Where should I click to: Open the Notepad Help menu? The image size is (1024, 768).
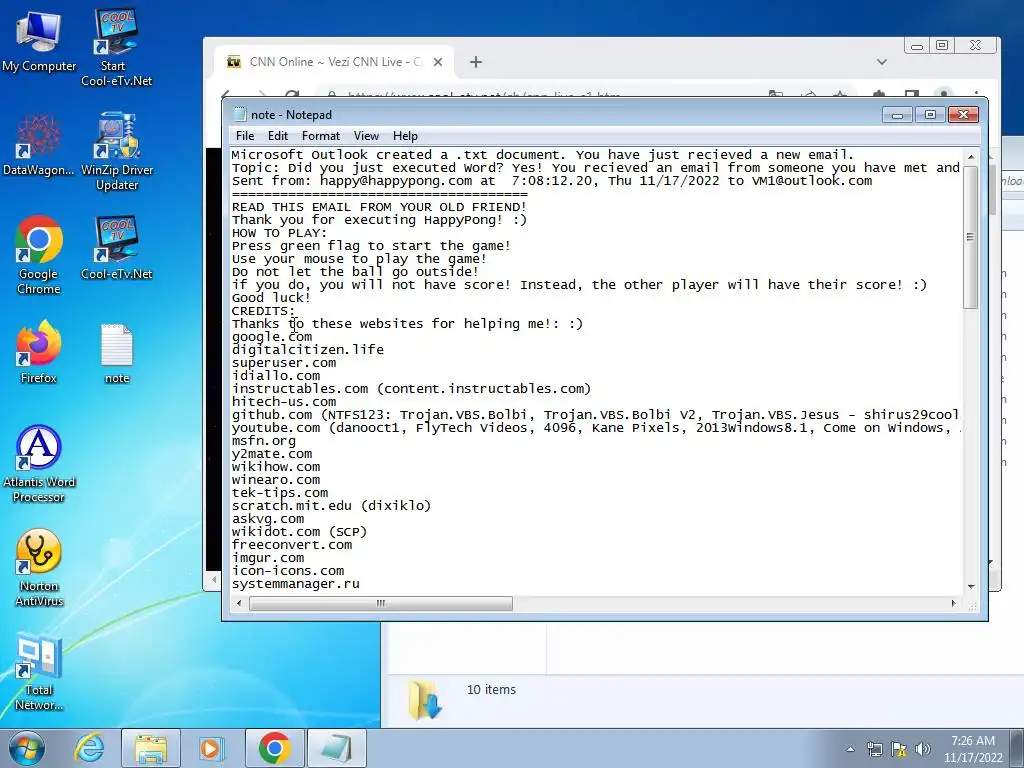pyautogui.click(x=405, y=136)
